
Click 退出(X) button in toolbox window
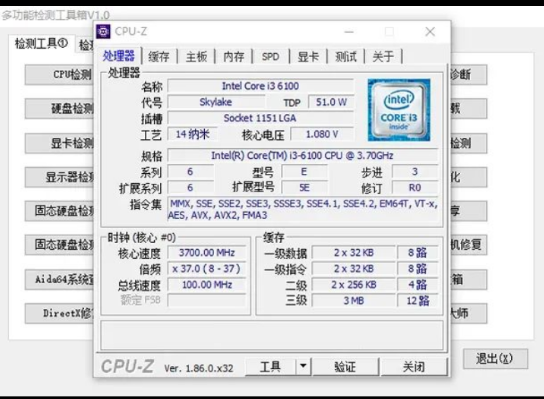click(x=495, y=358)
